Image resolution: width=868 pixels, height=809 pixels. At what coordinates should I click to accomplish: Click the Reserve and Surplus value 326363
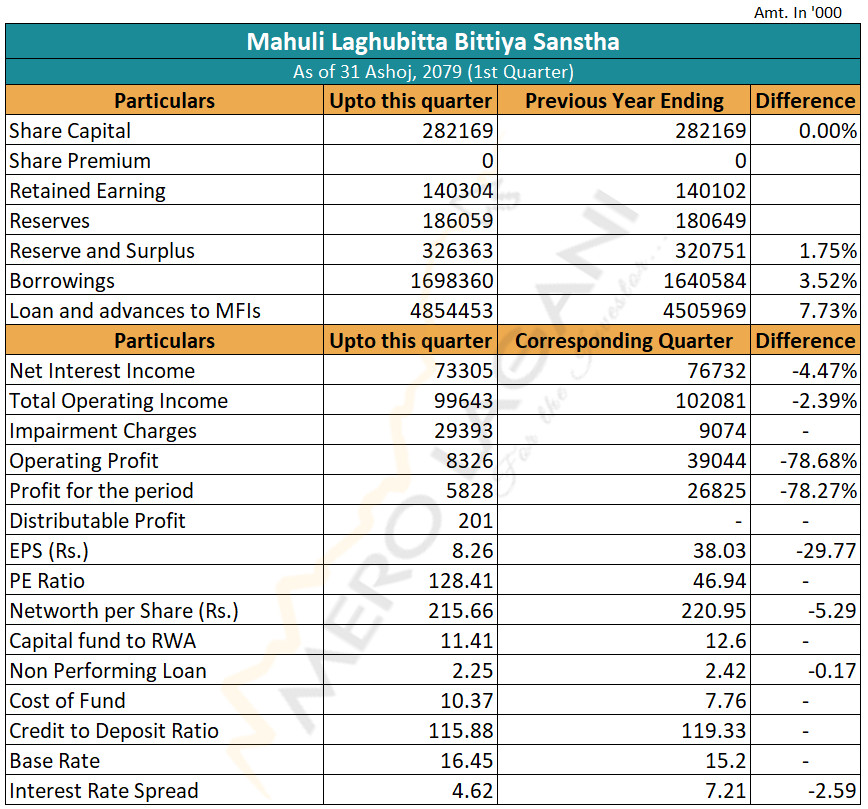pyautogui.click(x=457, y=251)
